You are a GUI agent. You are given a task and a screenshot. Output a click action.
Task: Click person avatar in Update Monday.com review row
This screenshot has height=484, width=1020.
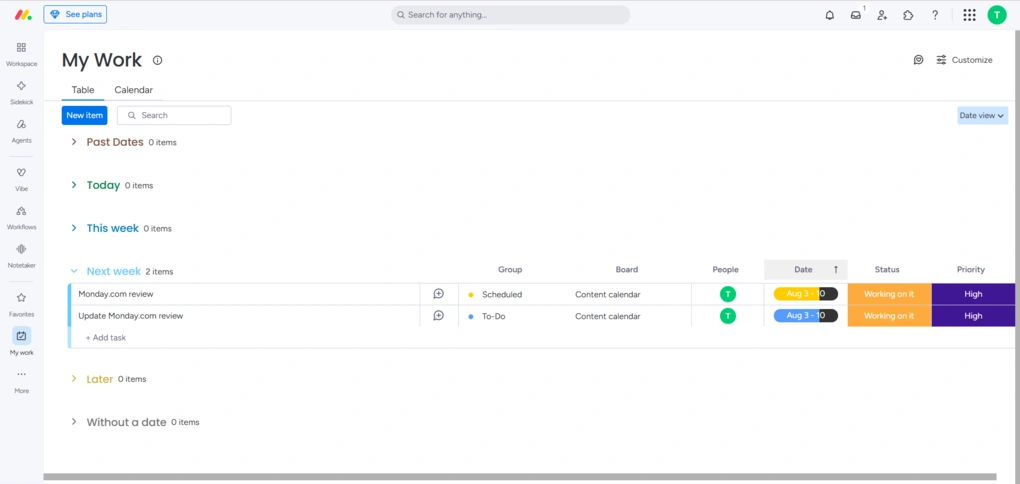click(x=728, y=316)
